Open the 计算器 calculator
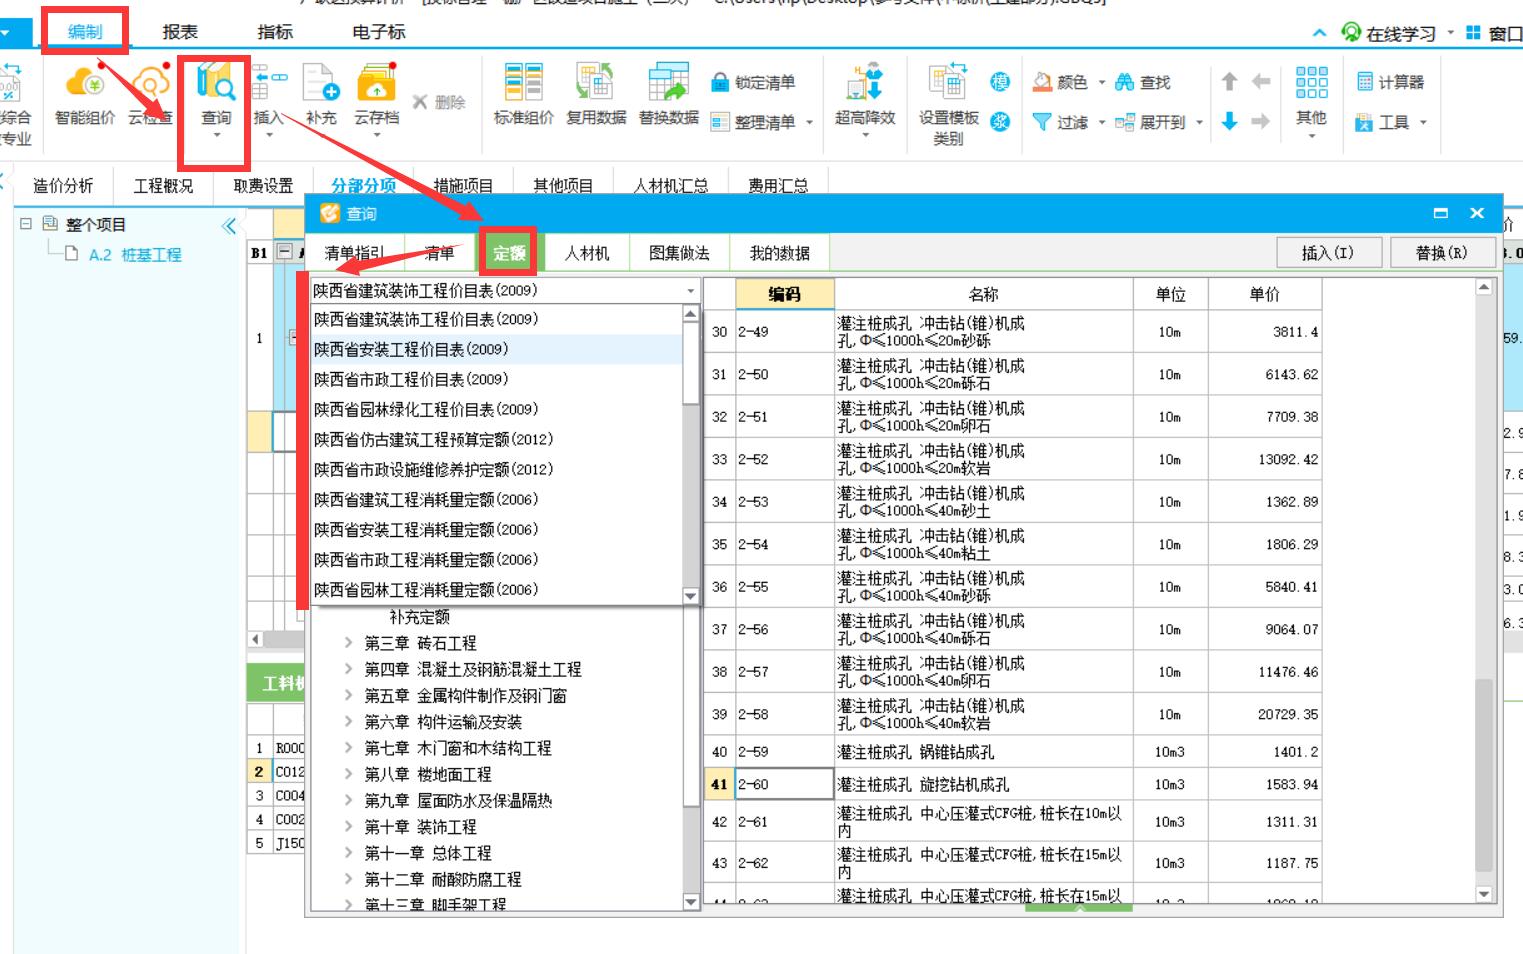Viewport: 1523px width, 954px height. (1390, 82)
